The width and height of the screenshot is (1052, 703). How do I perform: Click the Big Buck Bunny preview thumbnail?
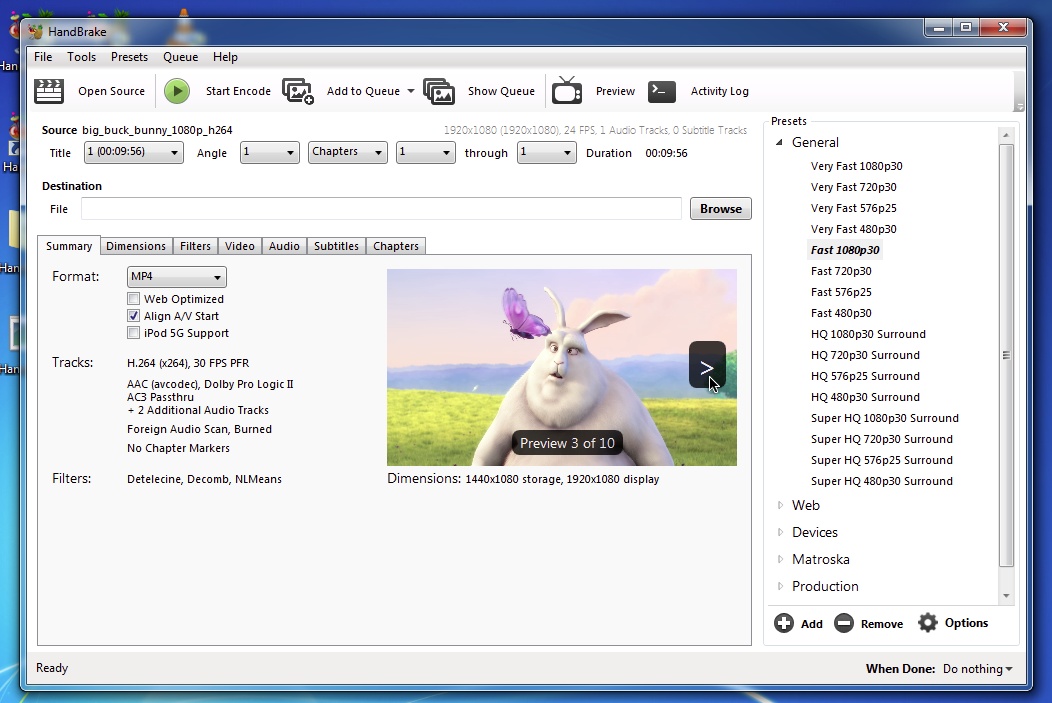click(562, 368)
